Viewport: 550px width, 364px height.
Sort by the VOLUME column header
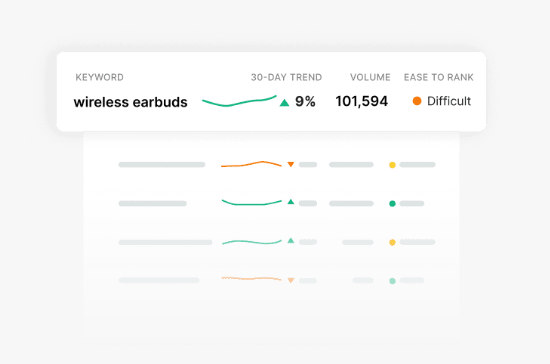pos(370,77)
